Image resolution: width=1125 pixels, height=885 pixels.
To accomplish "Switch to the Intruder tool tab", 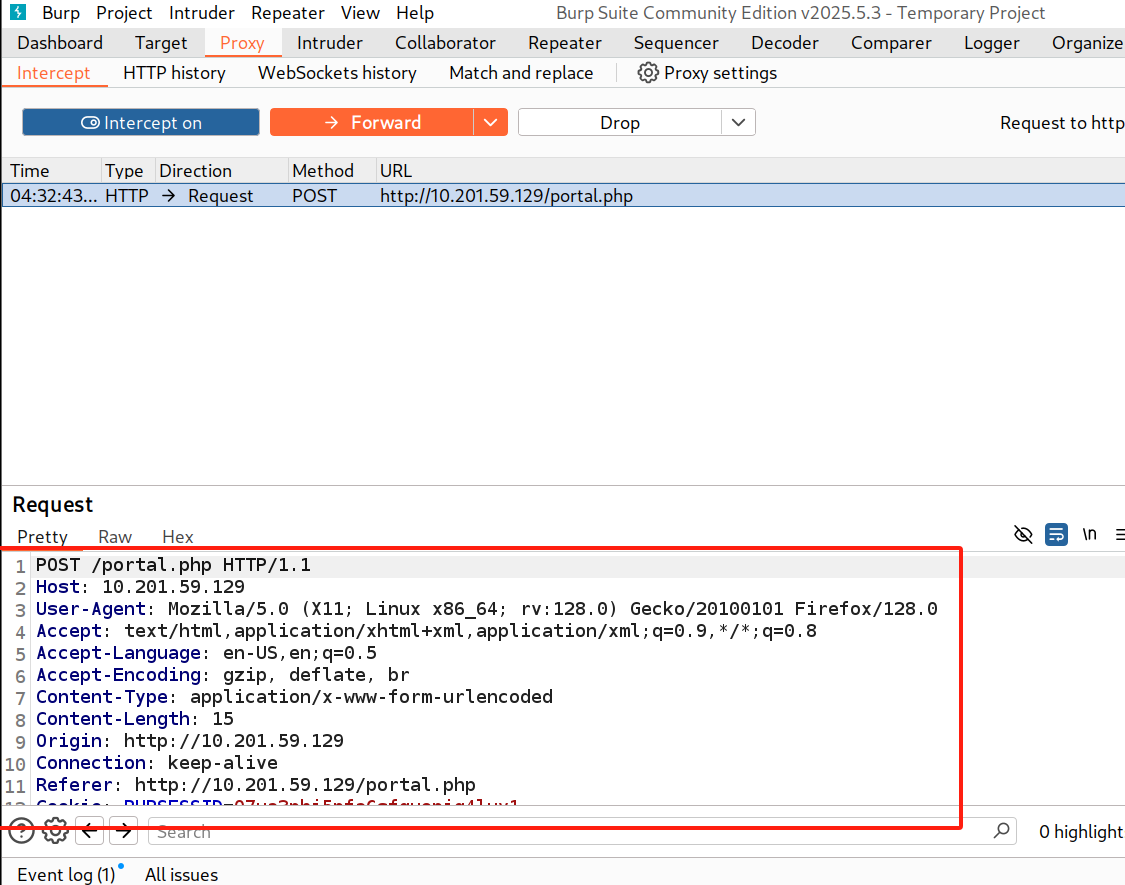I will tap(330, 43).
